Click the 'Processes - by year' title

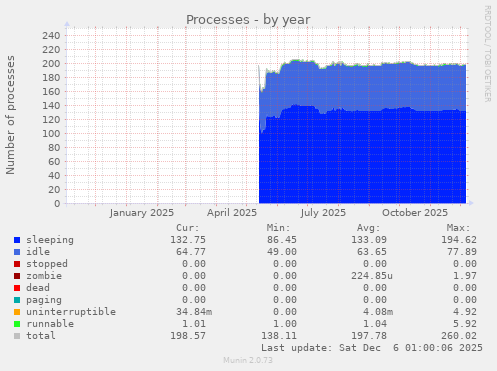[x=248, y=20]
